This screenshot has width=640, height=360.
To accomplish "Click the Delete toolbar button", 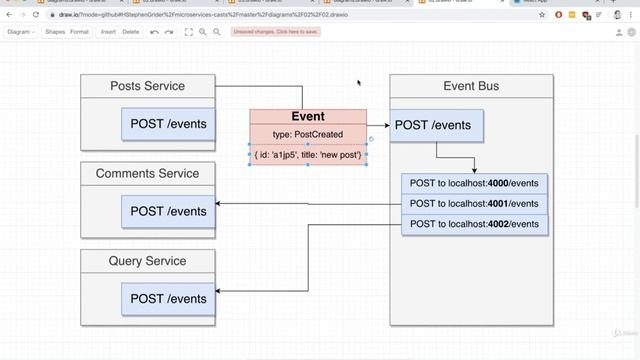I will 131,32.
